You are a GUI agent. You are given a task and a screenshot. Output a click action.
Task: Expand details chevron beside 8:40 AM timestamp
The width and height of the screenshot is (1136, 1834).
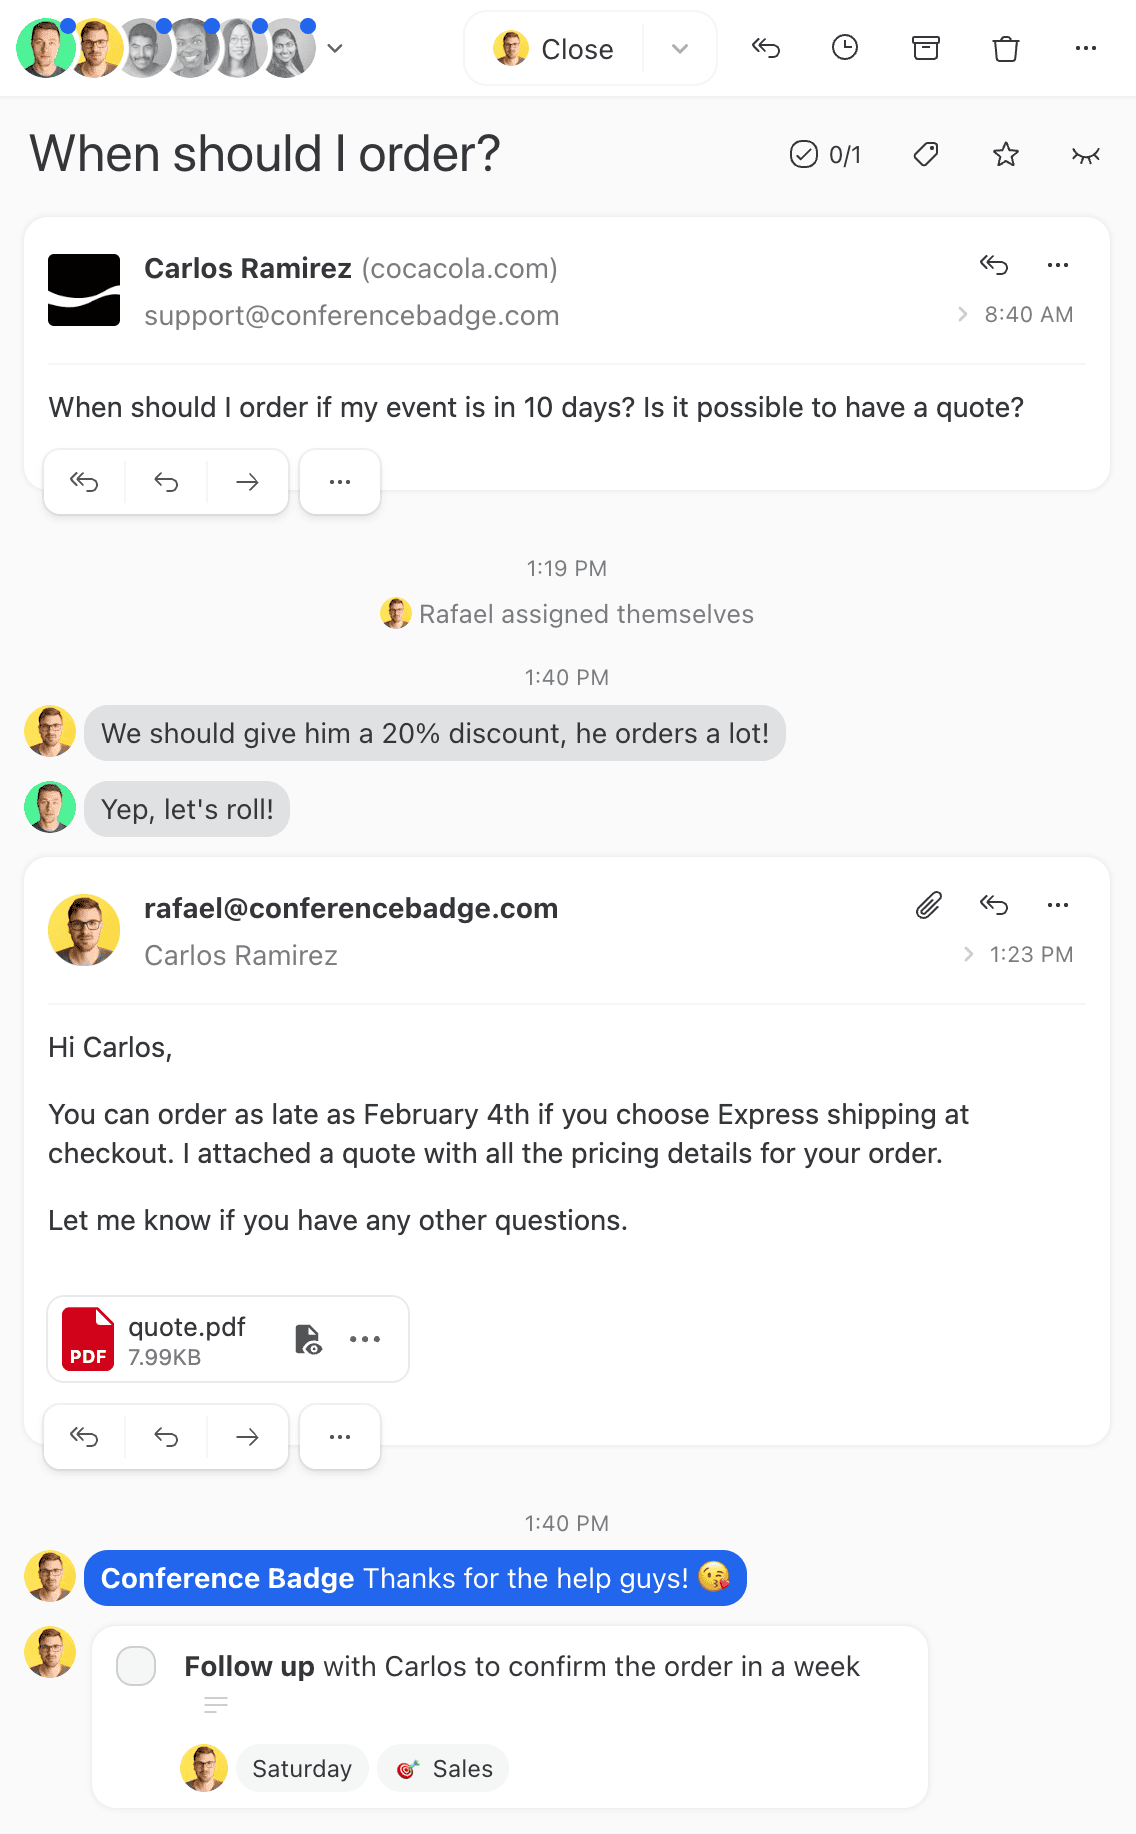tap(963, 314)
